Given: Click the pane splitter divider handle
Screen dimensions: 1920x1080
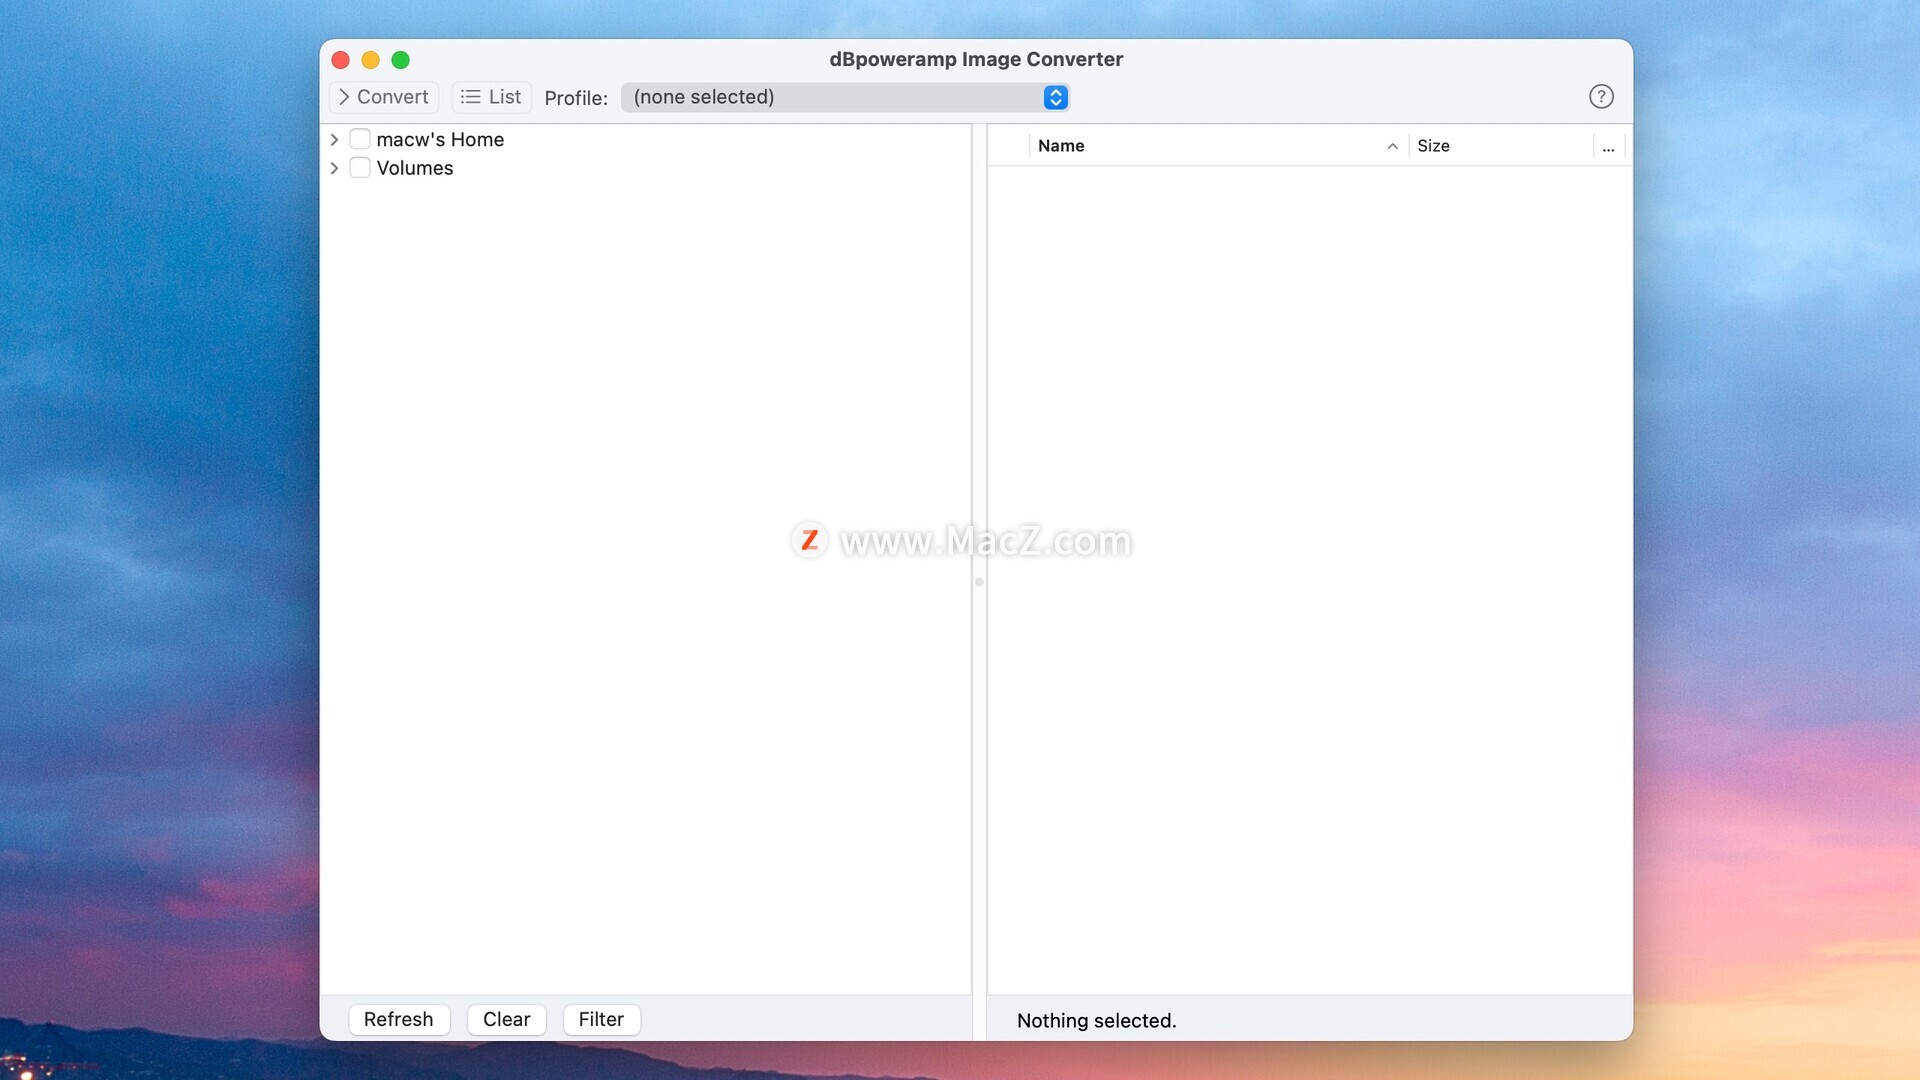Looking at the screenshot, I should [979, 582].
